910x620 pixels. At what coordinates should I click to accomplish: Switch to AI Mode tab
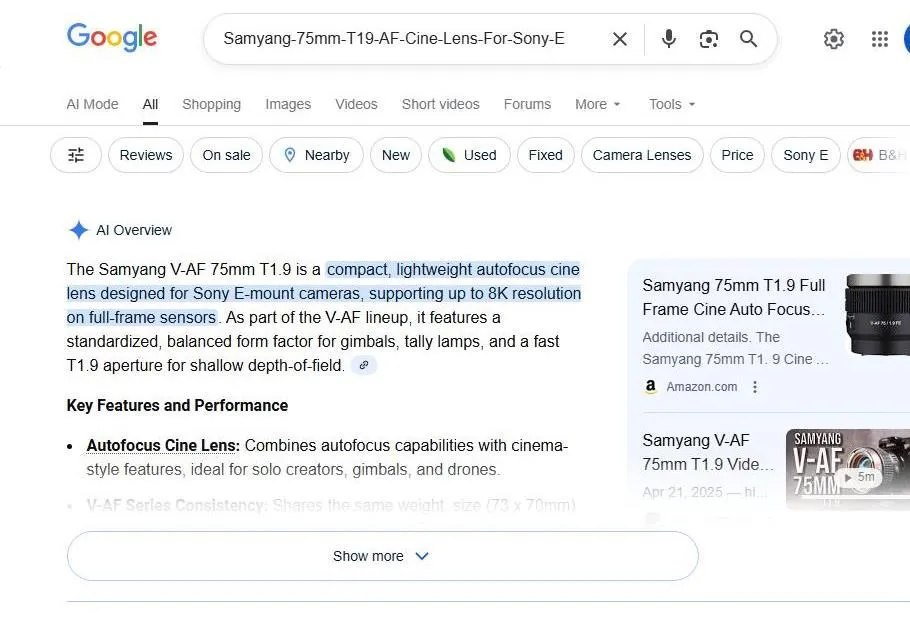pos(92,104)
